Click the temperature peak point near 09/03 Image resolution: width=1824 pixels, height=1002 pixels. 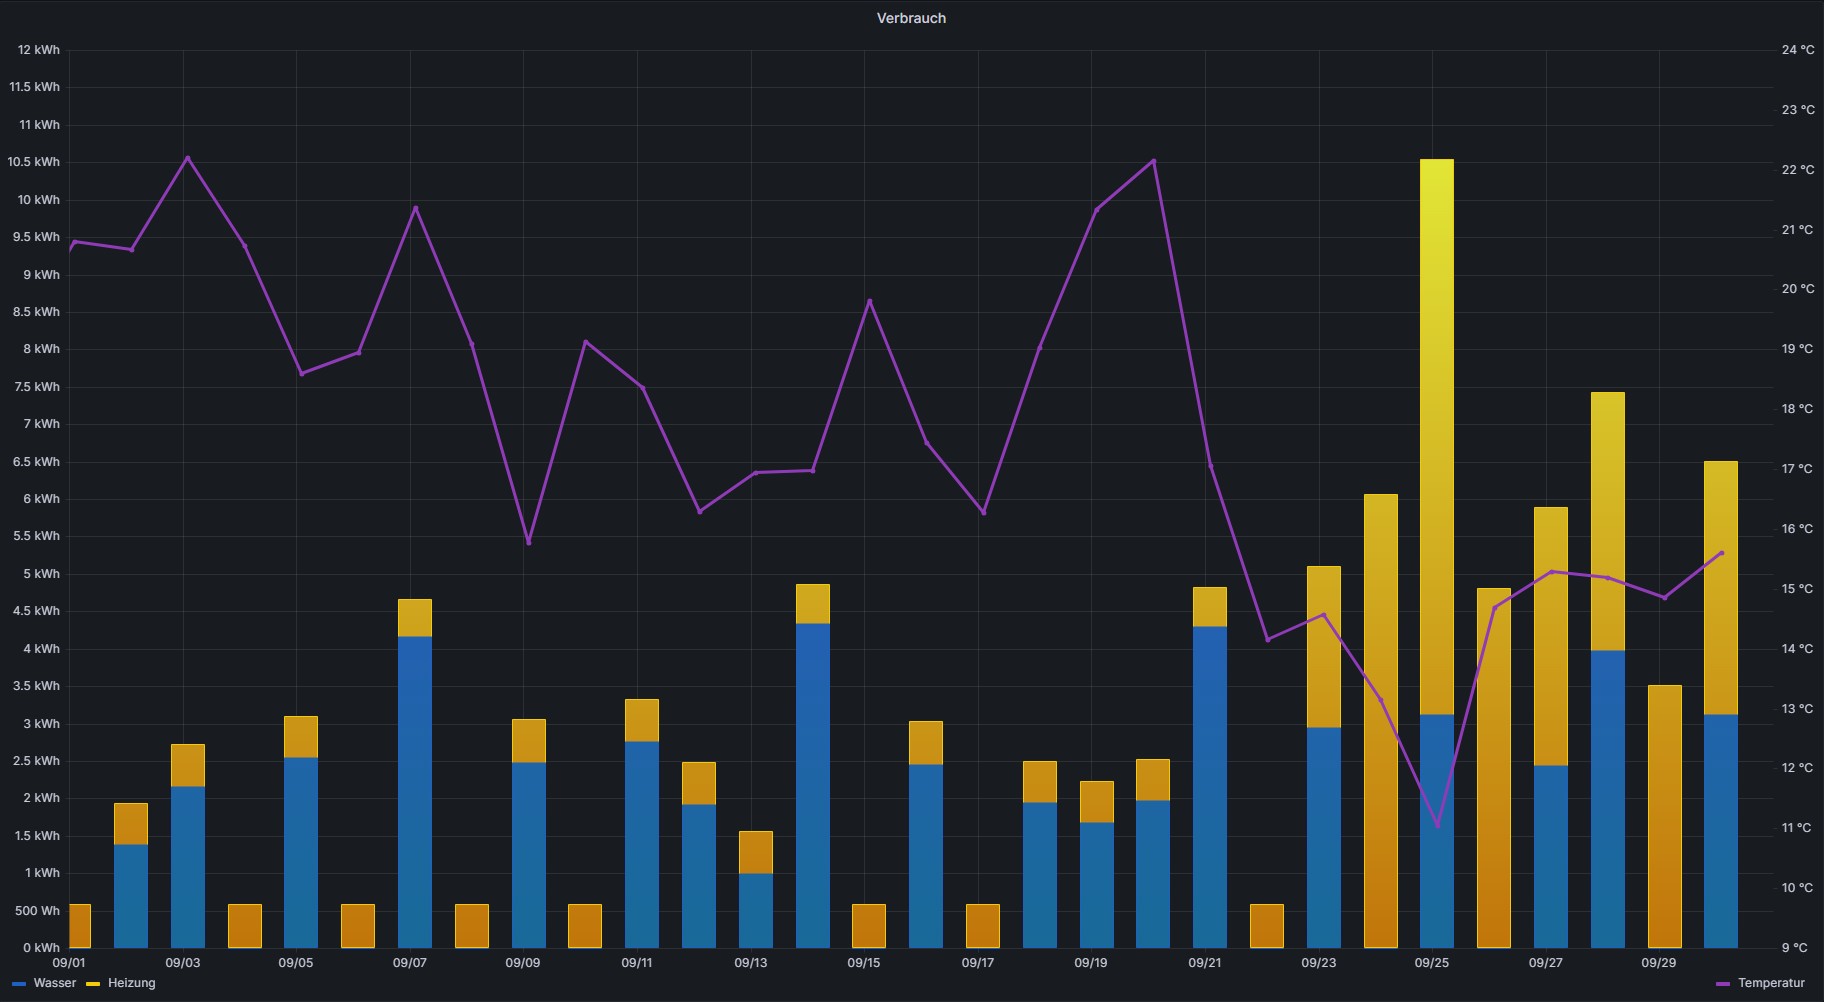click(x=188, y=158)
